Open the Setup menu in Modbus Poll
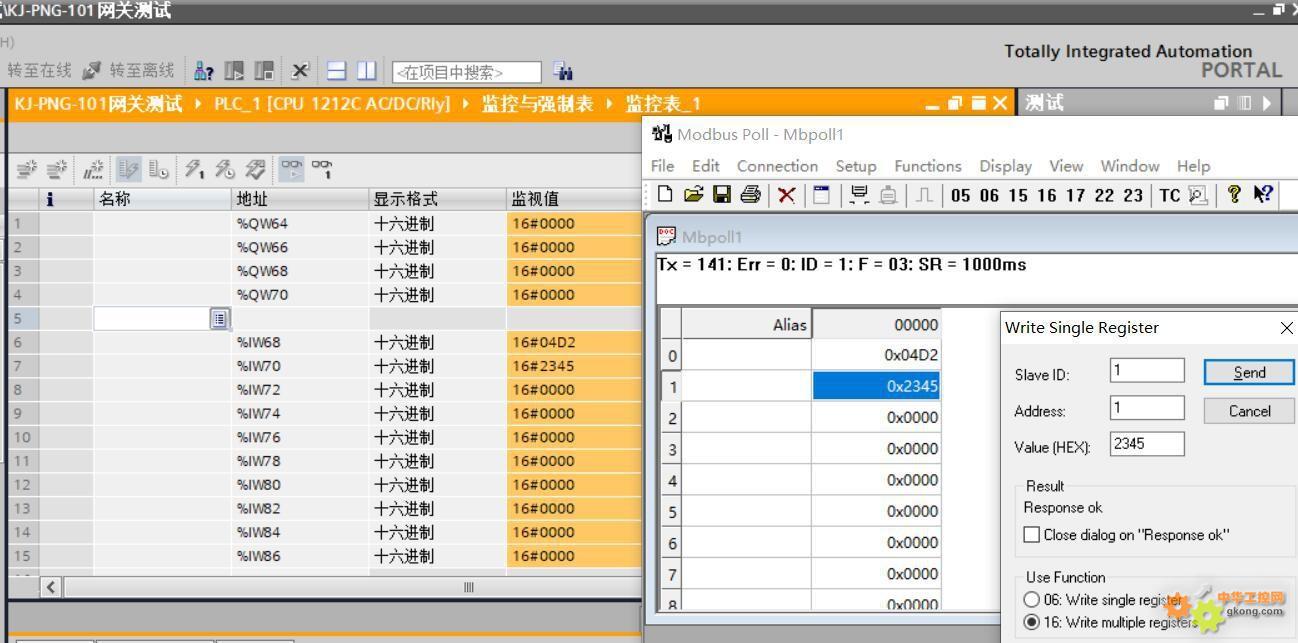The width and height of the screenshot is (1298, 643). pyautogui.click(x=855, y=166)
